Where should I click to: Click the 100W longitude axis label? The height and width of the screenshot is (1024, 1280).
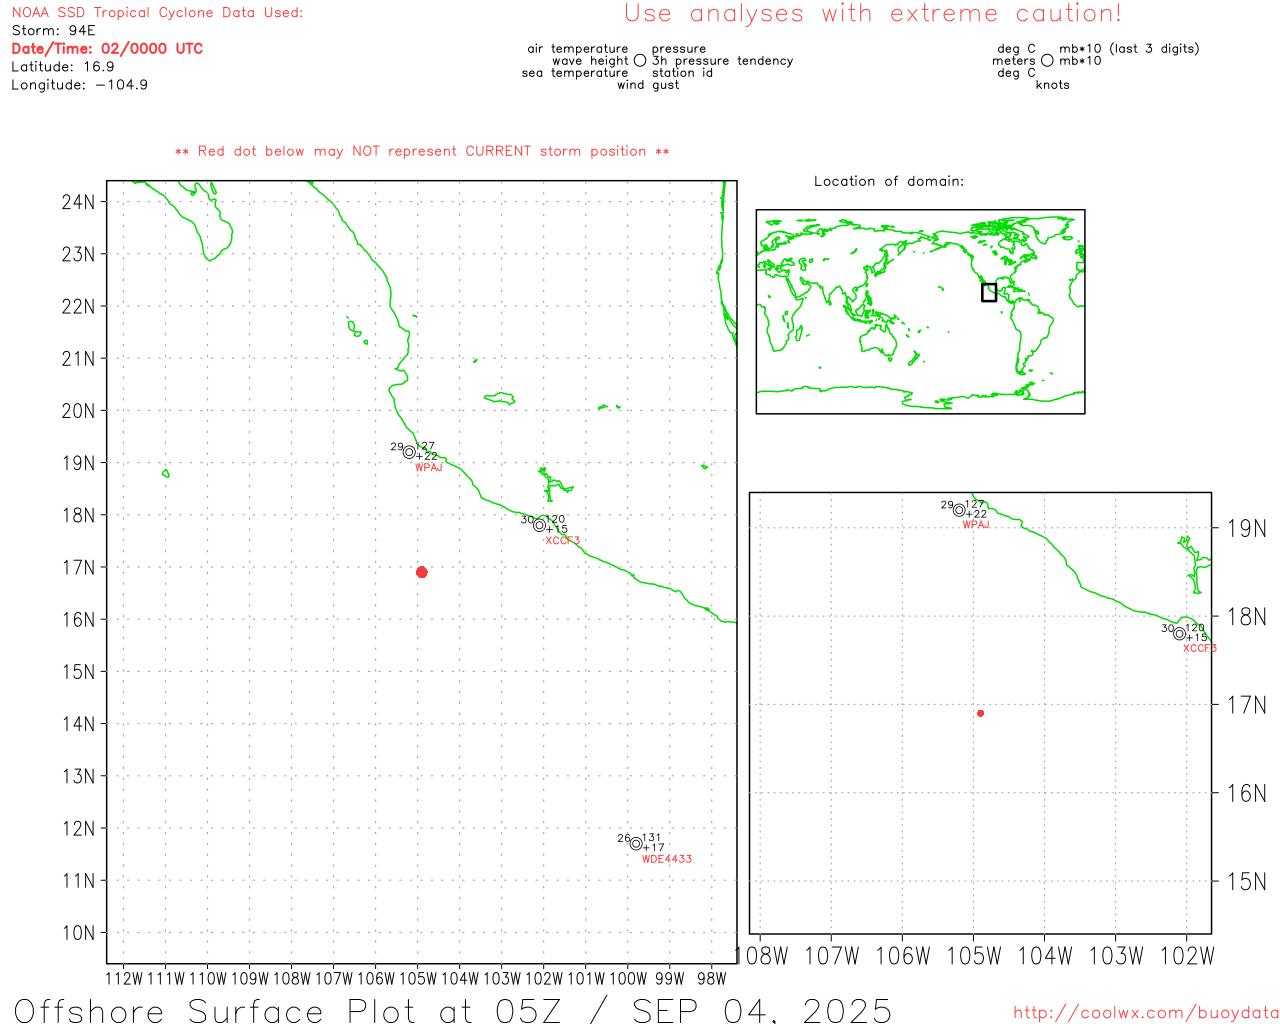point(628,979)
